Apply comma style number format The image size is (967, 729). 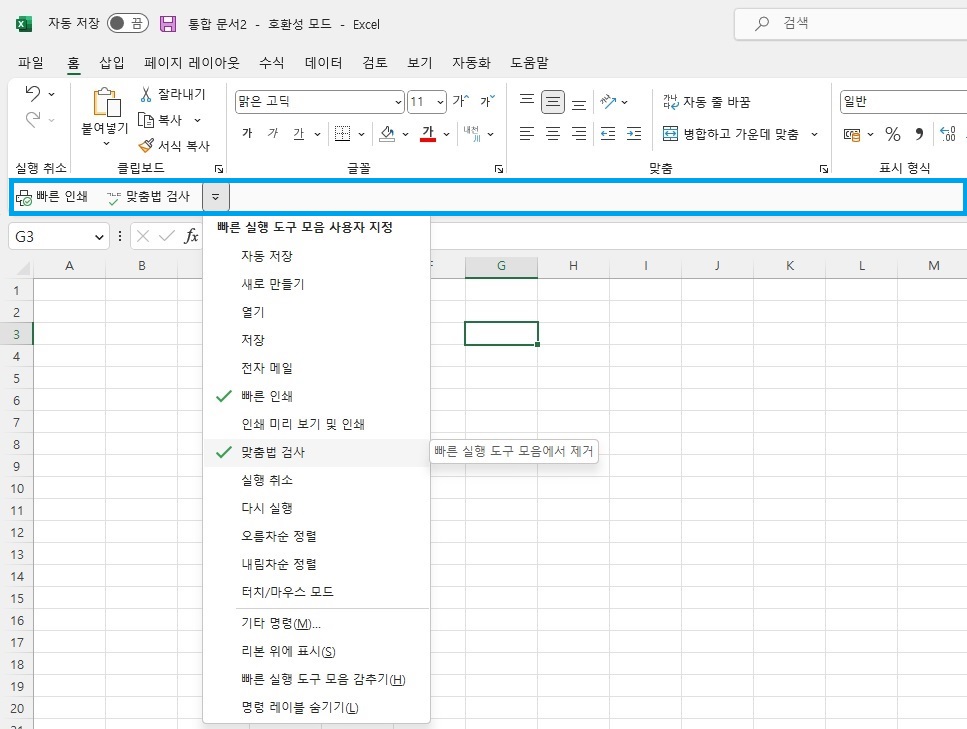(919, 134)
